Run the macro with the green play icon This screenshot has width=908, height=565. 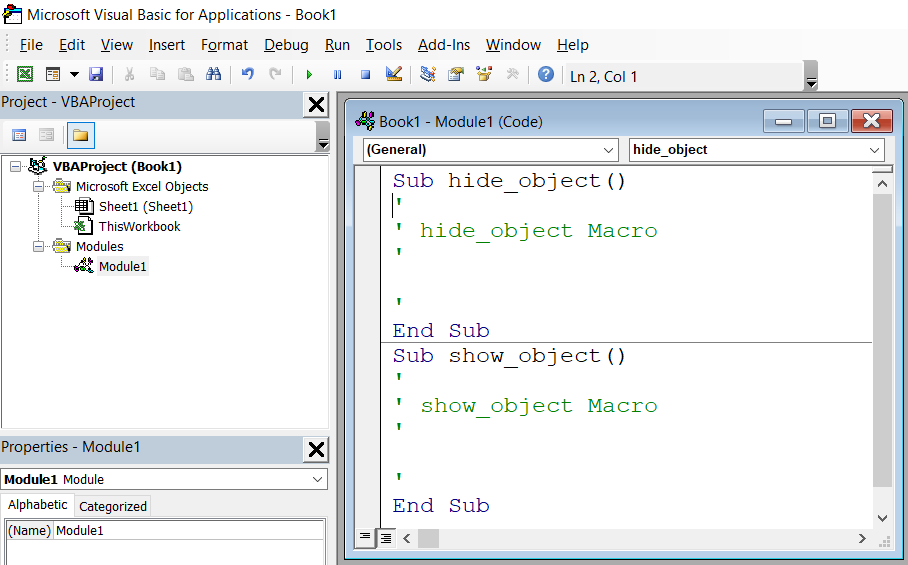(x=309, y=75)
